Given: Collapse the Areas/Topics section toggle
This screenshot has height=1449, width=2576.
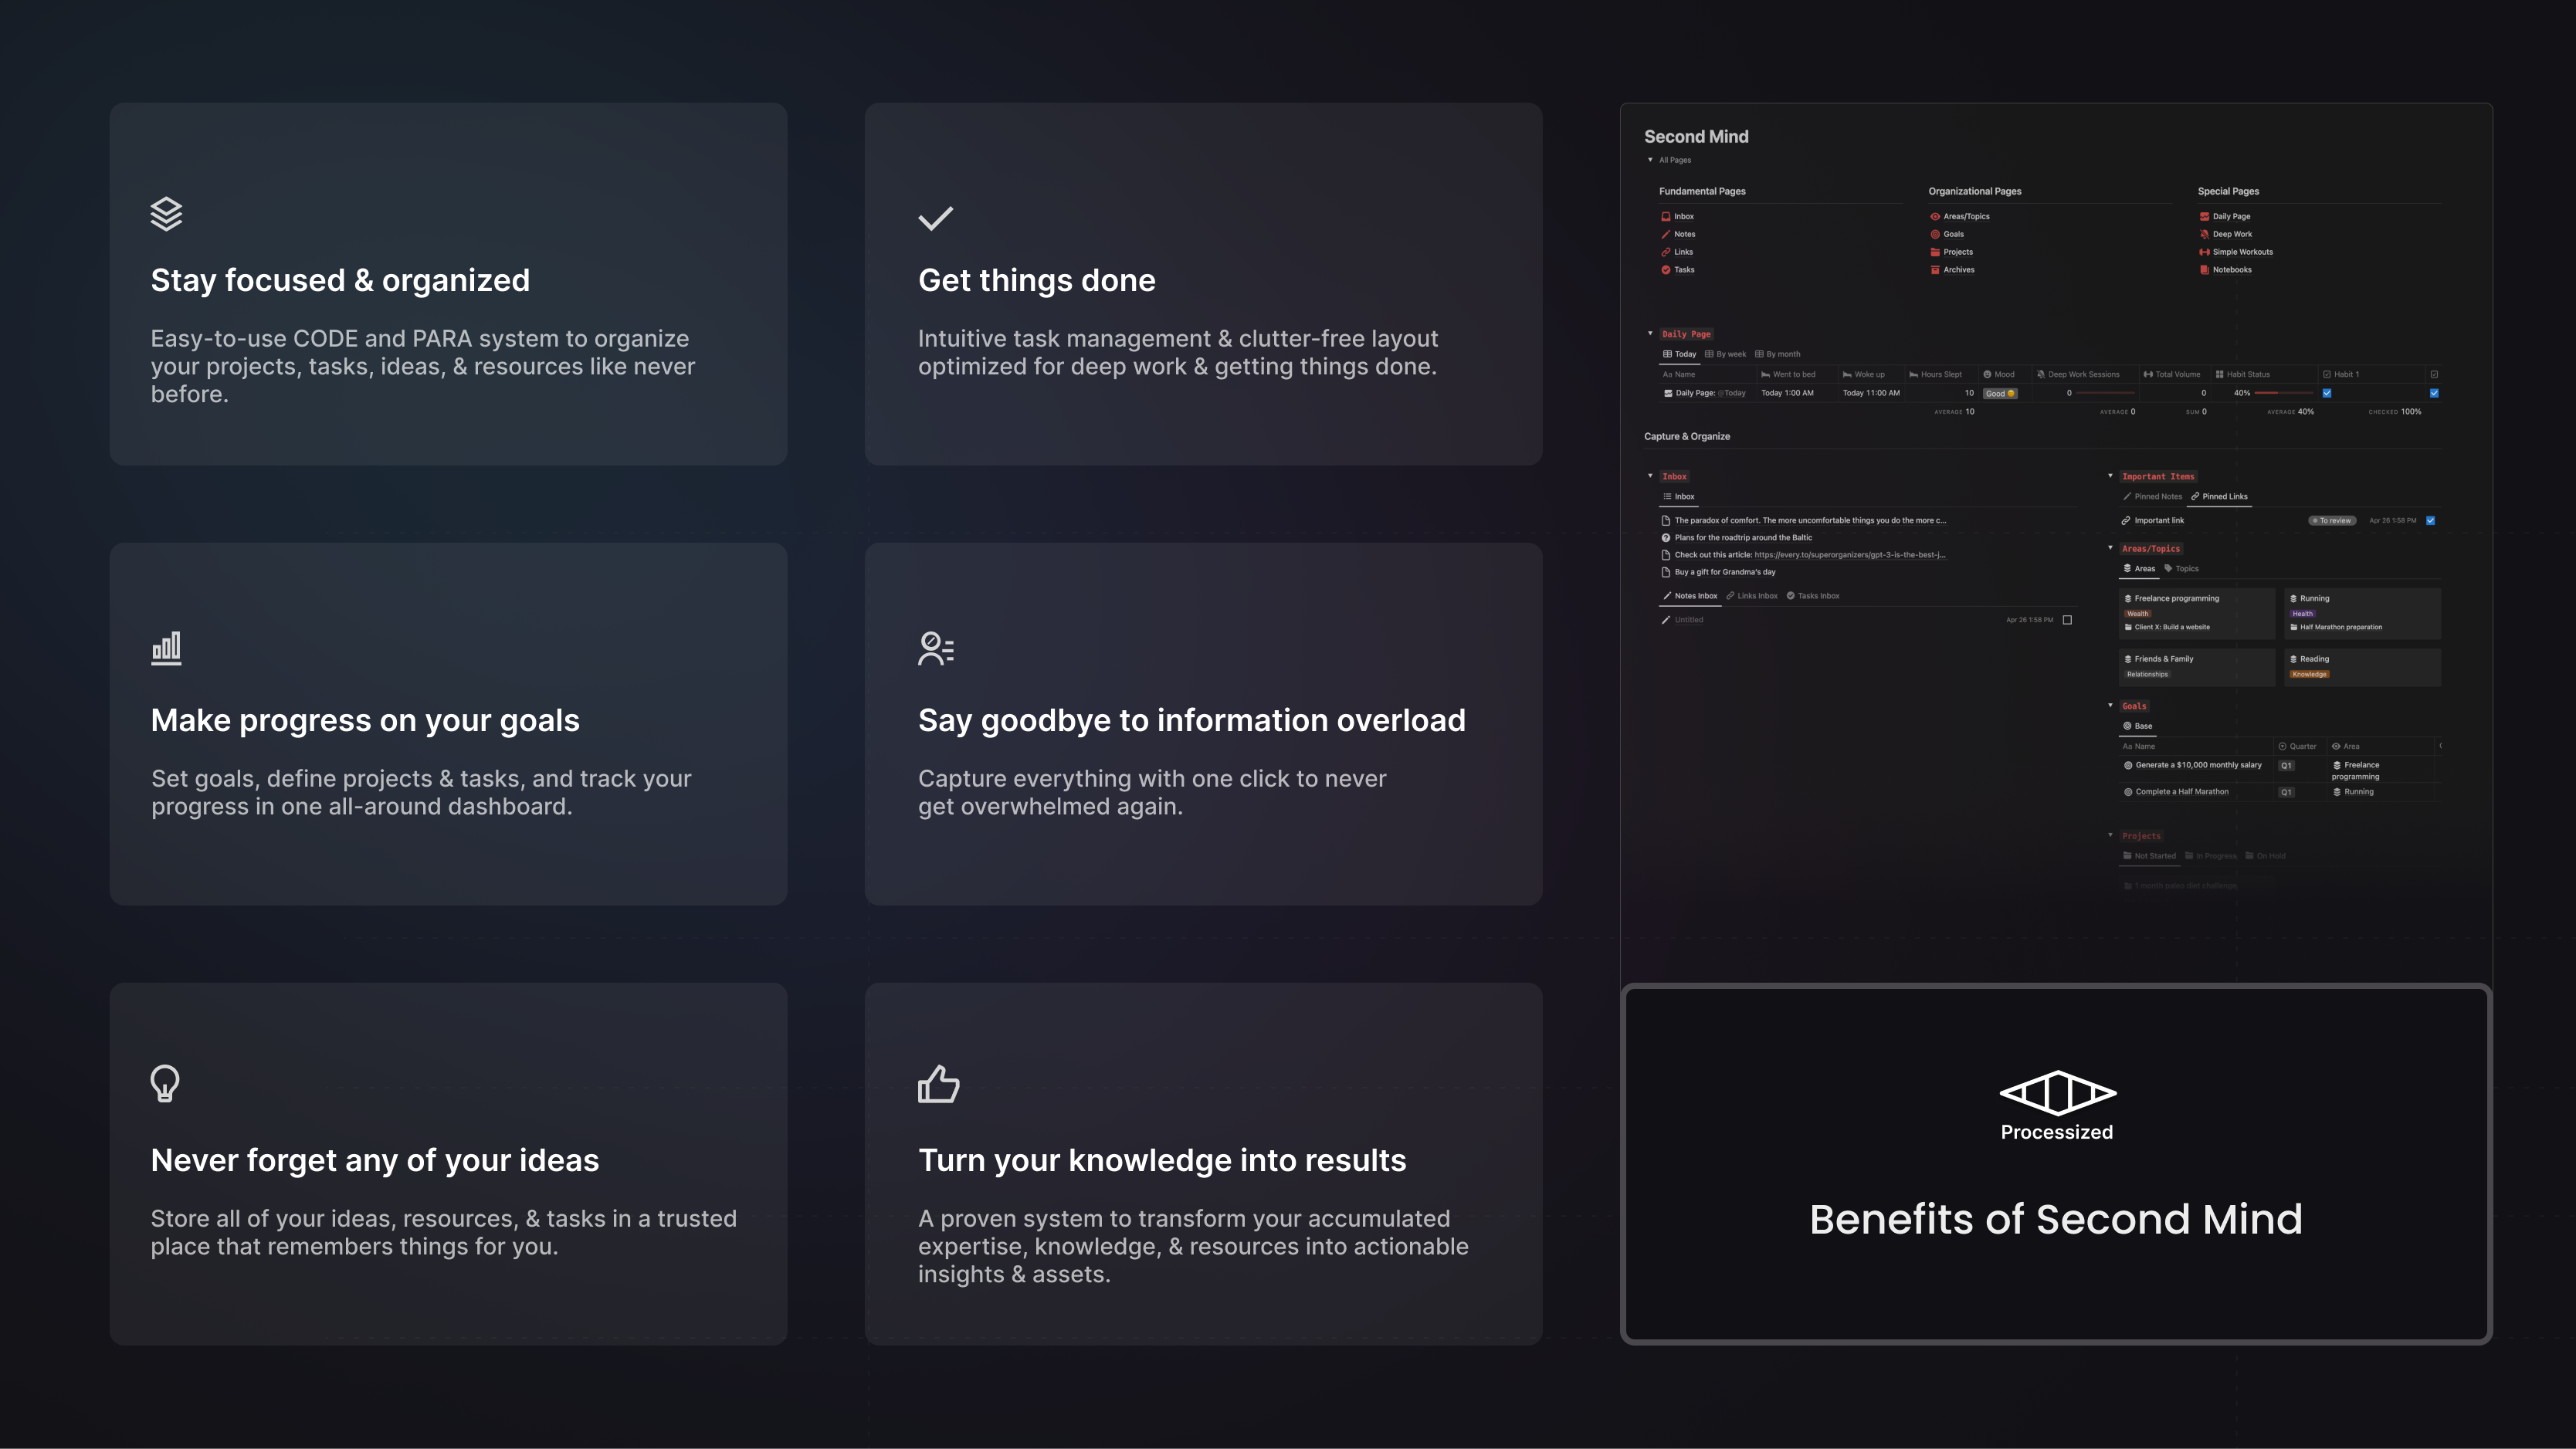Looking at the screenshot, I should (x=2110, y=548).
